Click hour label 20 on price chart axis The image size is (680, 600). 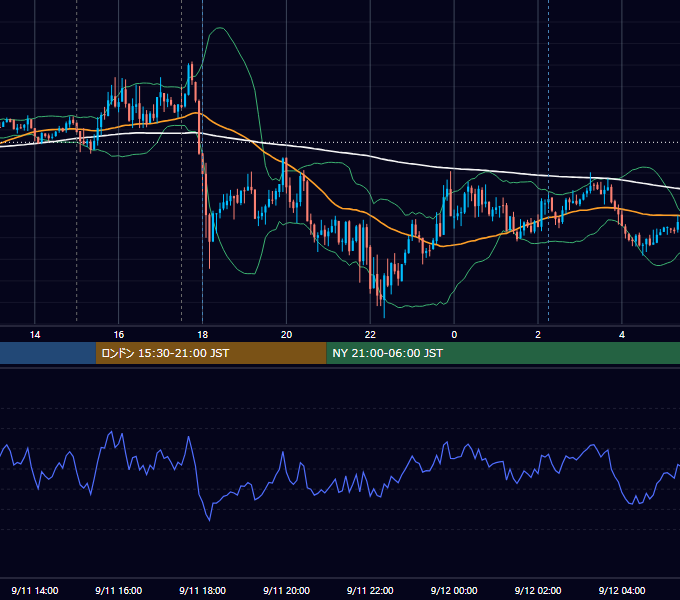[x=286, y=335]
